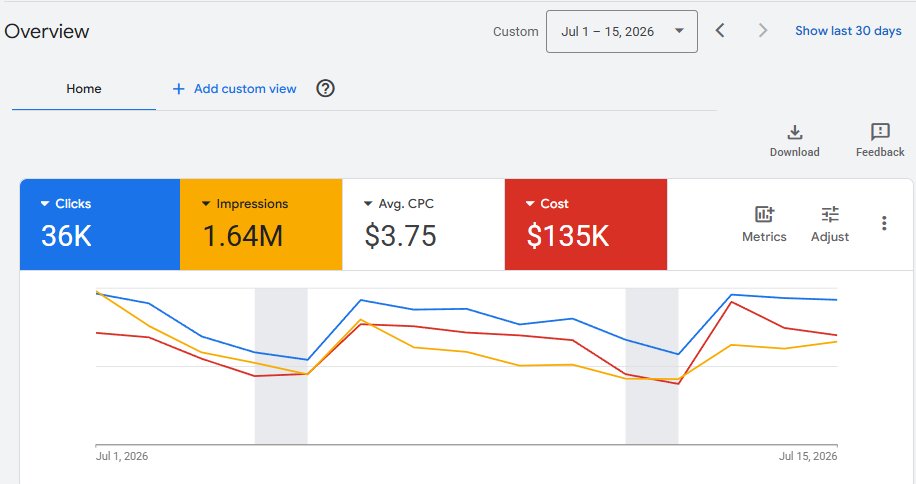Select the blue Clicks 36K scorecard
The image size is (916, 484).
pyautogui.click(x=100, y=224)
